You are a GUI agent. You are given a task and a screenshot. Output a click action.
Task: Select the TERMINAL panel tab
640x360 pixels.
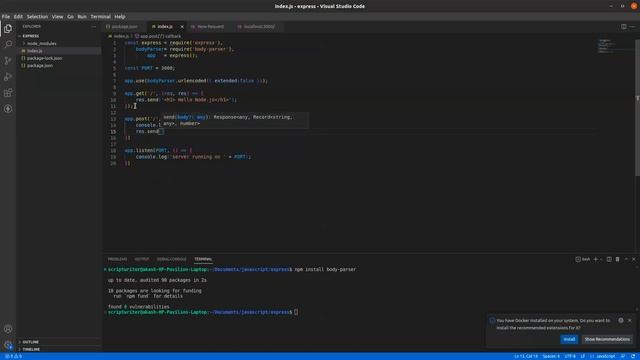point(203,259)
